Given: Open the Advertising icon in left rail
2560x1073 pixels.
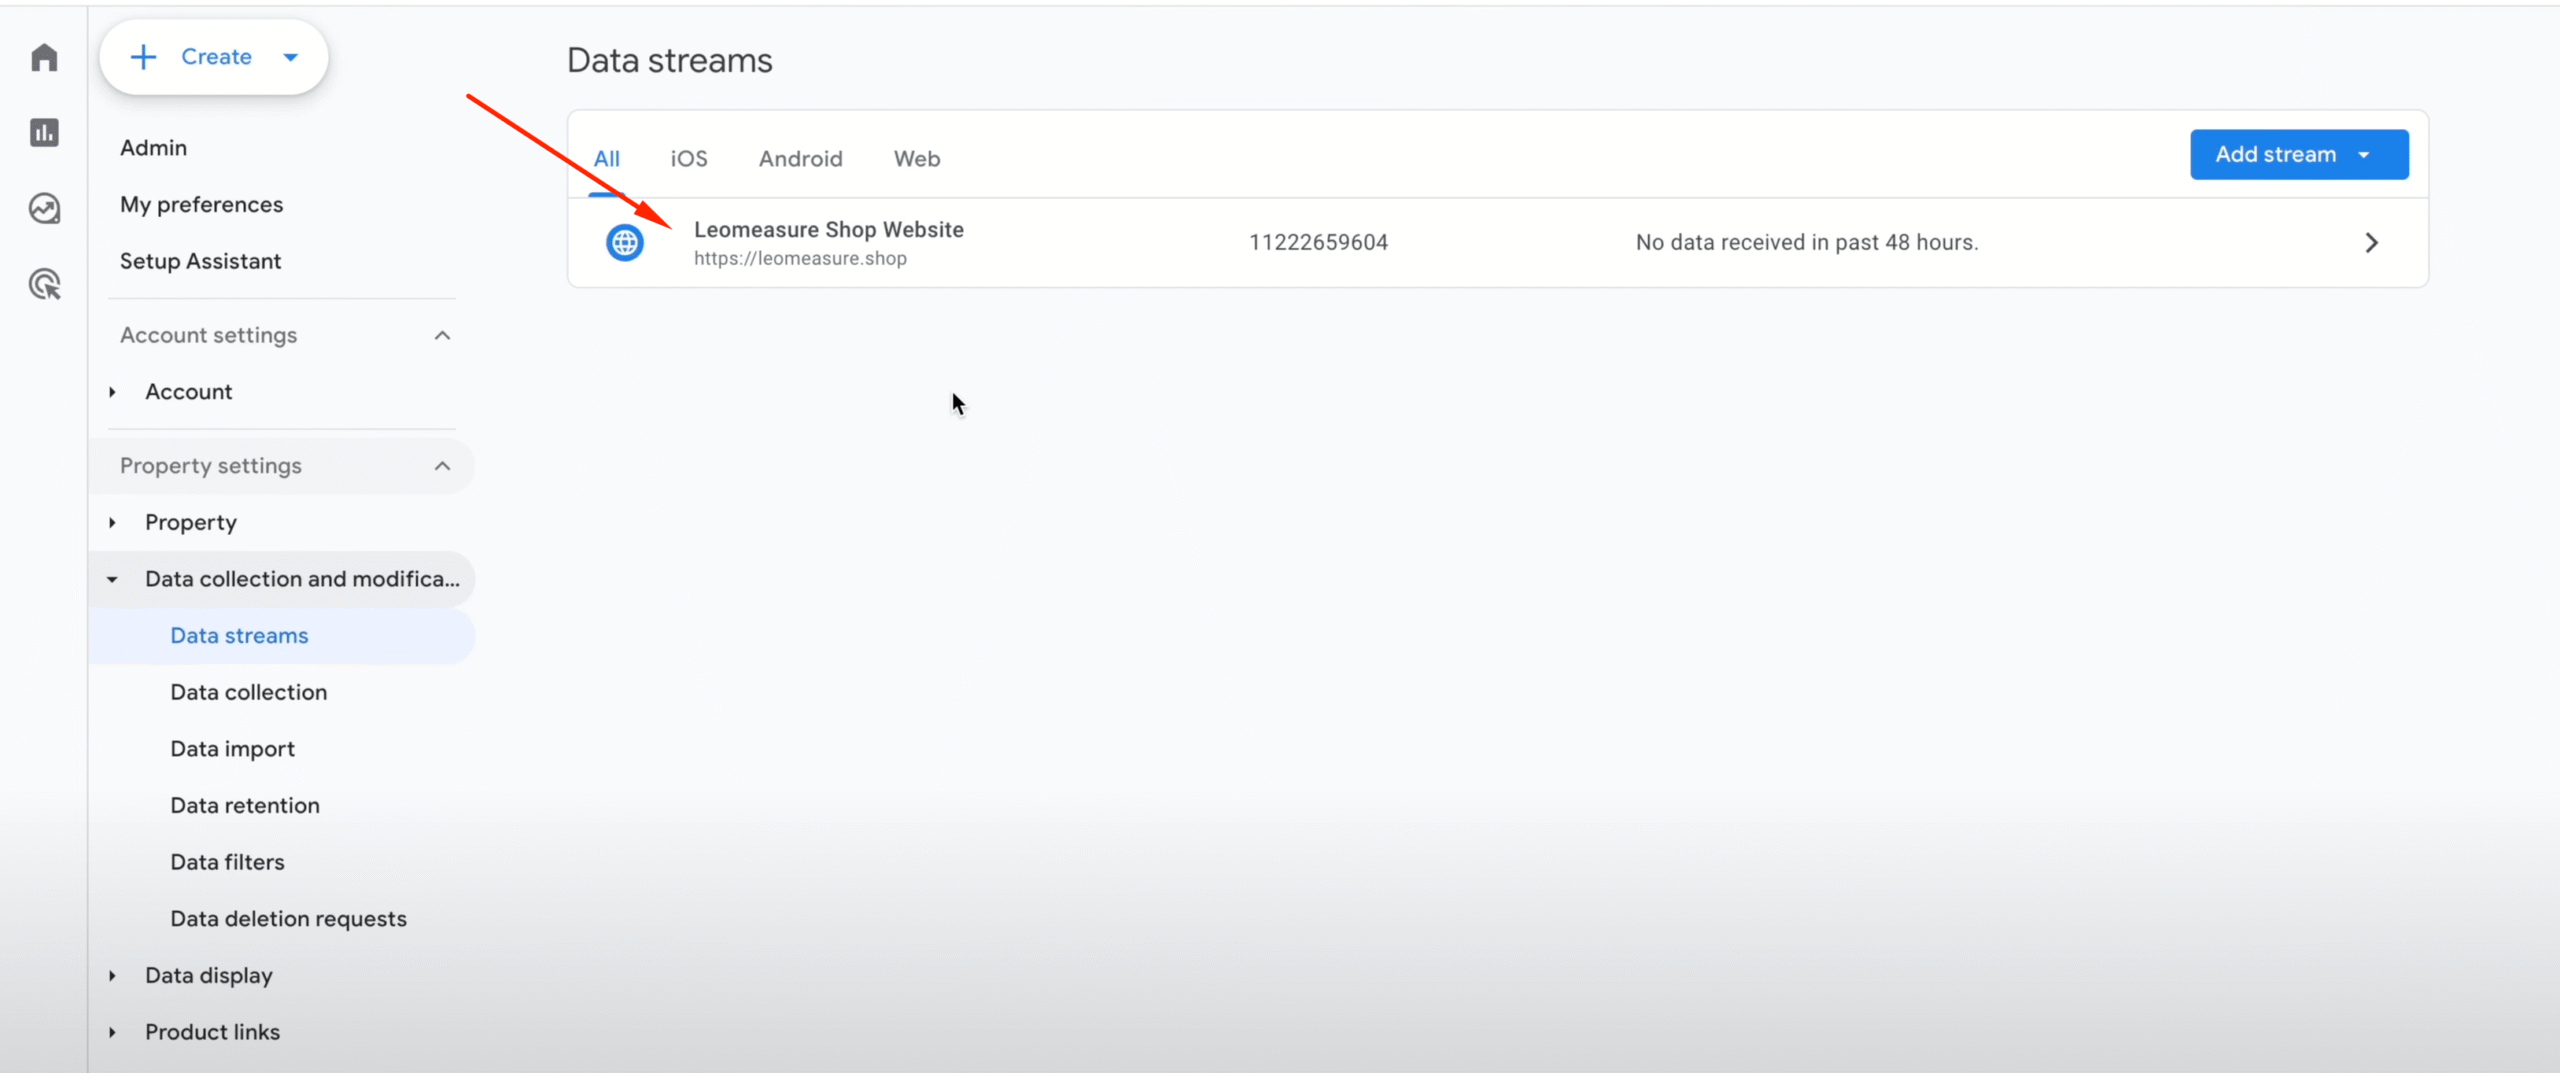Looking at the screenshot, I should 44,285.
